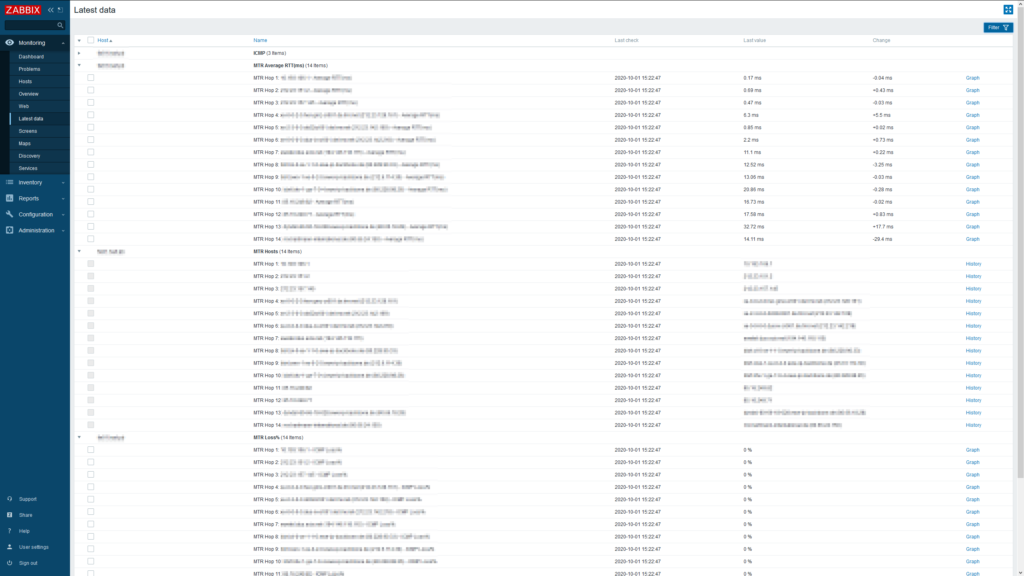The height and width of the screenshot is (576, 1024).
Task: Collapse the MTR Average RTT group
Action: coord(79,65)
